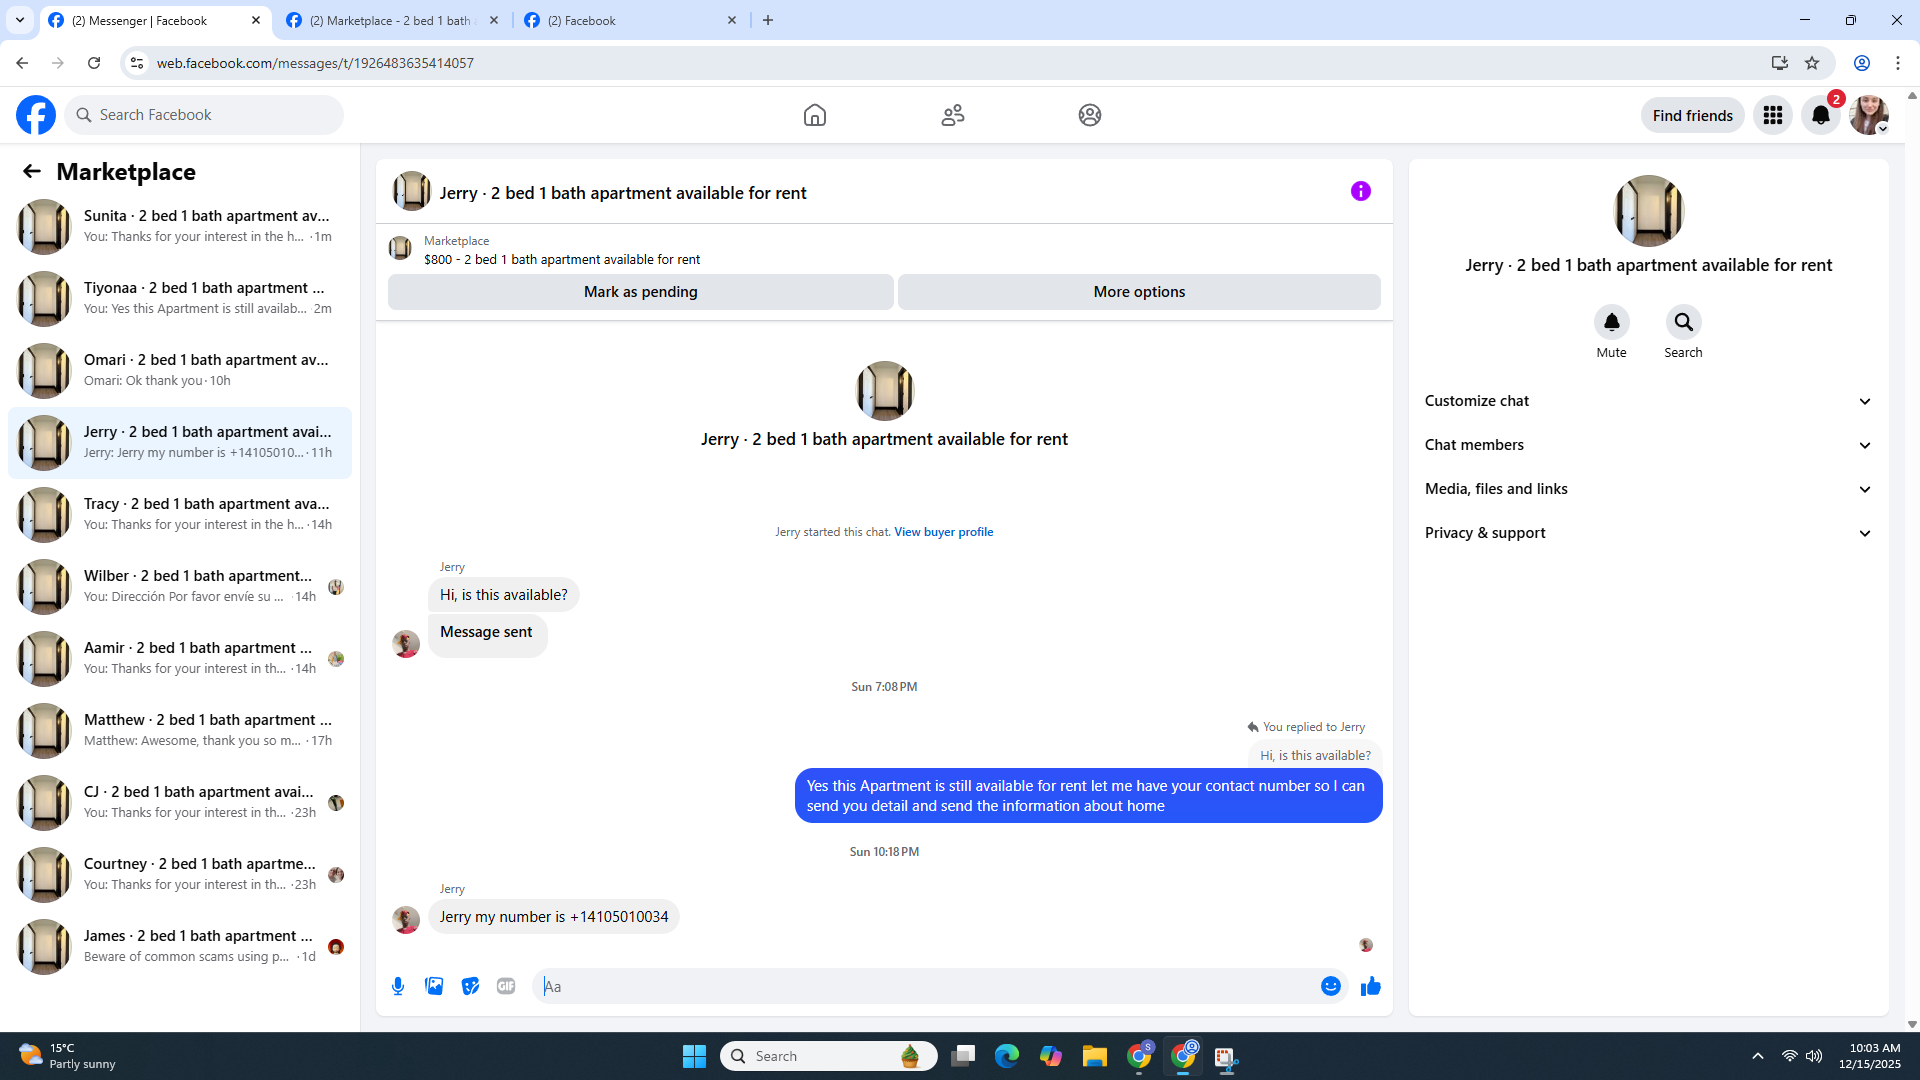
Task: Open the Windows Start menu
Action: [x=694, y=1056]
